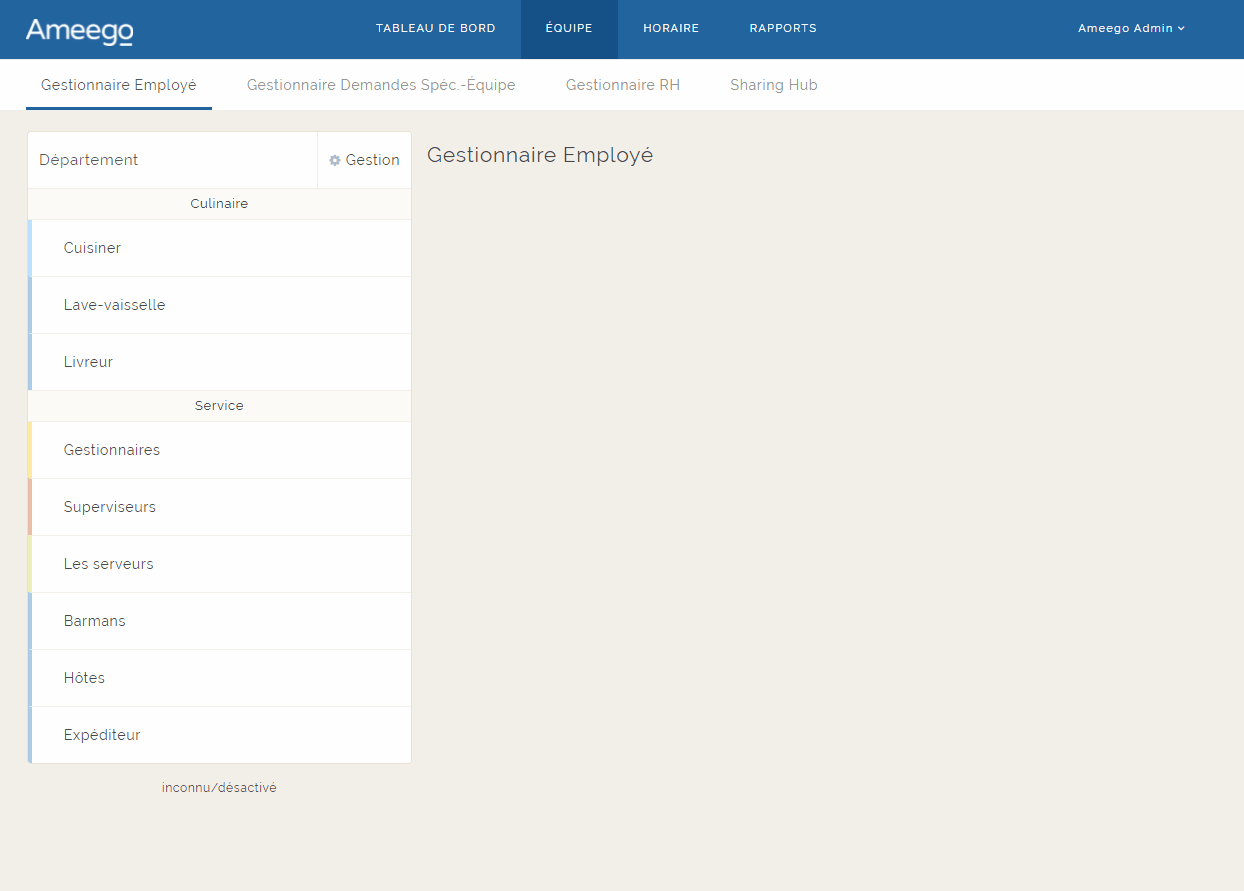Open the Sharing Hub tab
This screenshot has width=1244, height=891.
[773, 85]
